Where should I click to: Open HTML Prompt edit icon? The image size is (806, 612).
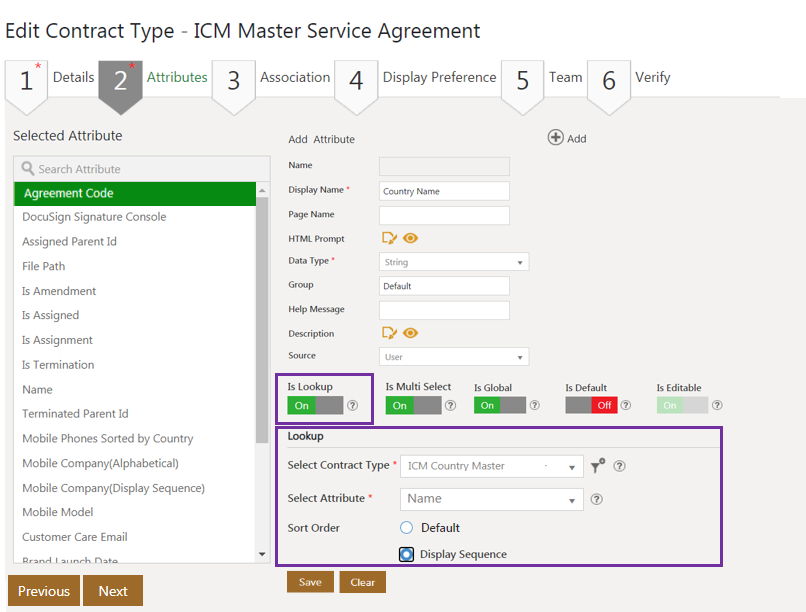pos(390,238)
